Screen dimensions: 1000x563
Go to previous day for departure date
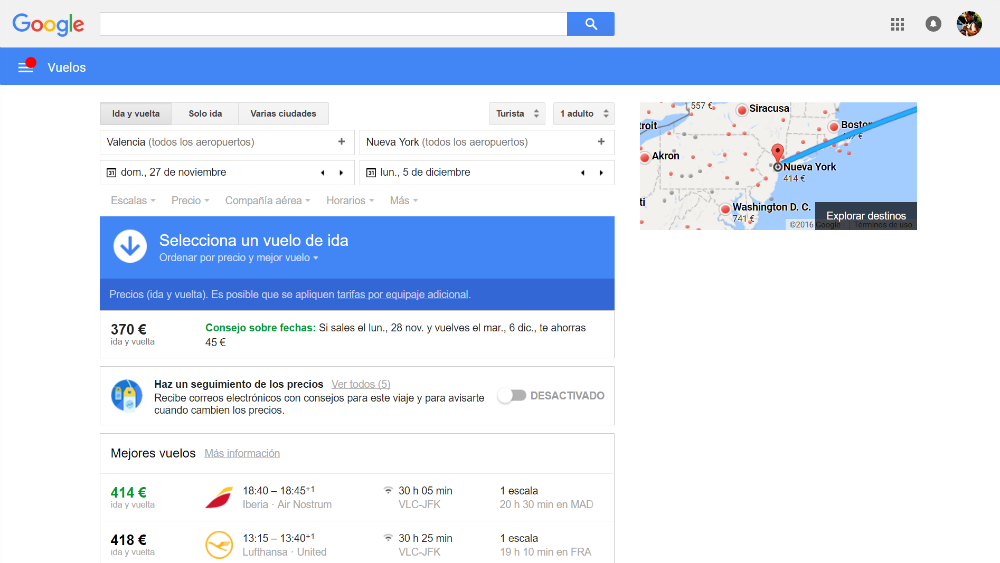coord(323,173)
